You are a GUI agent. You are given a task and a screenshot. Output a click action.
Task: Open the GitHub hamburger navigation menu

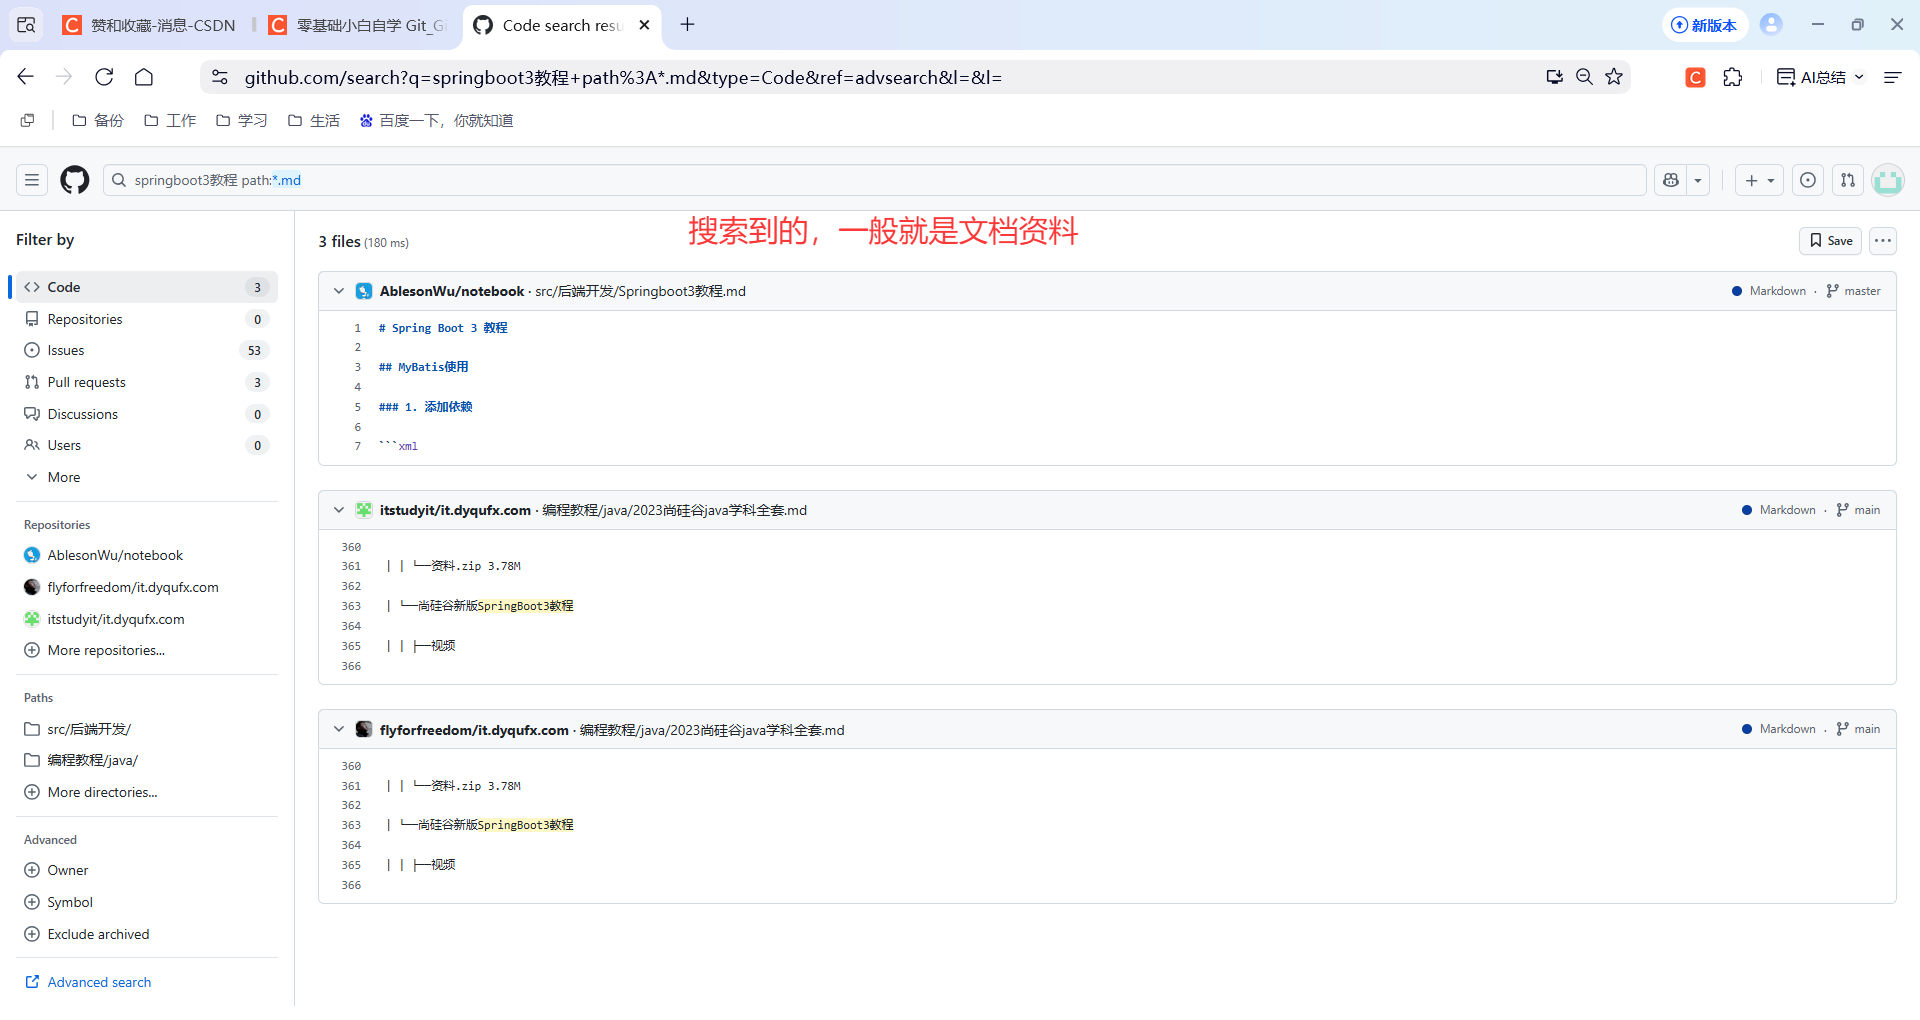[x=32, y=180]
